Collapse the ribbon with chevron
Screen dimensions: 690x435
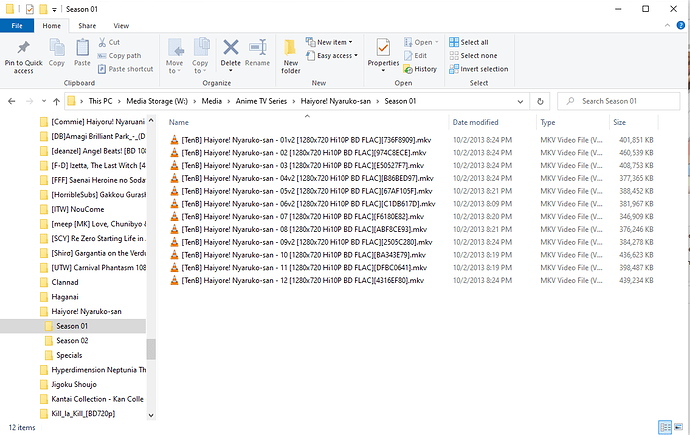(667, 26)
